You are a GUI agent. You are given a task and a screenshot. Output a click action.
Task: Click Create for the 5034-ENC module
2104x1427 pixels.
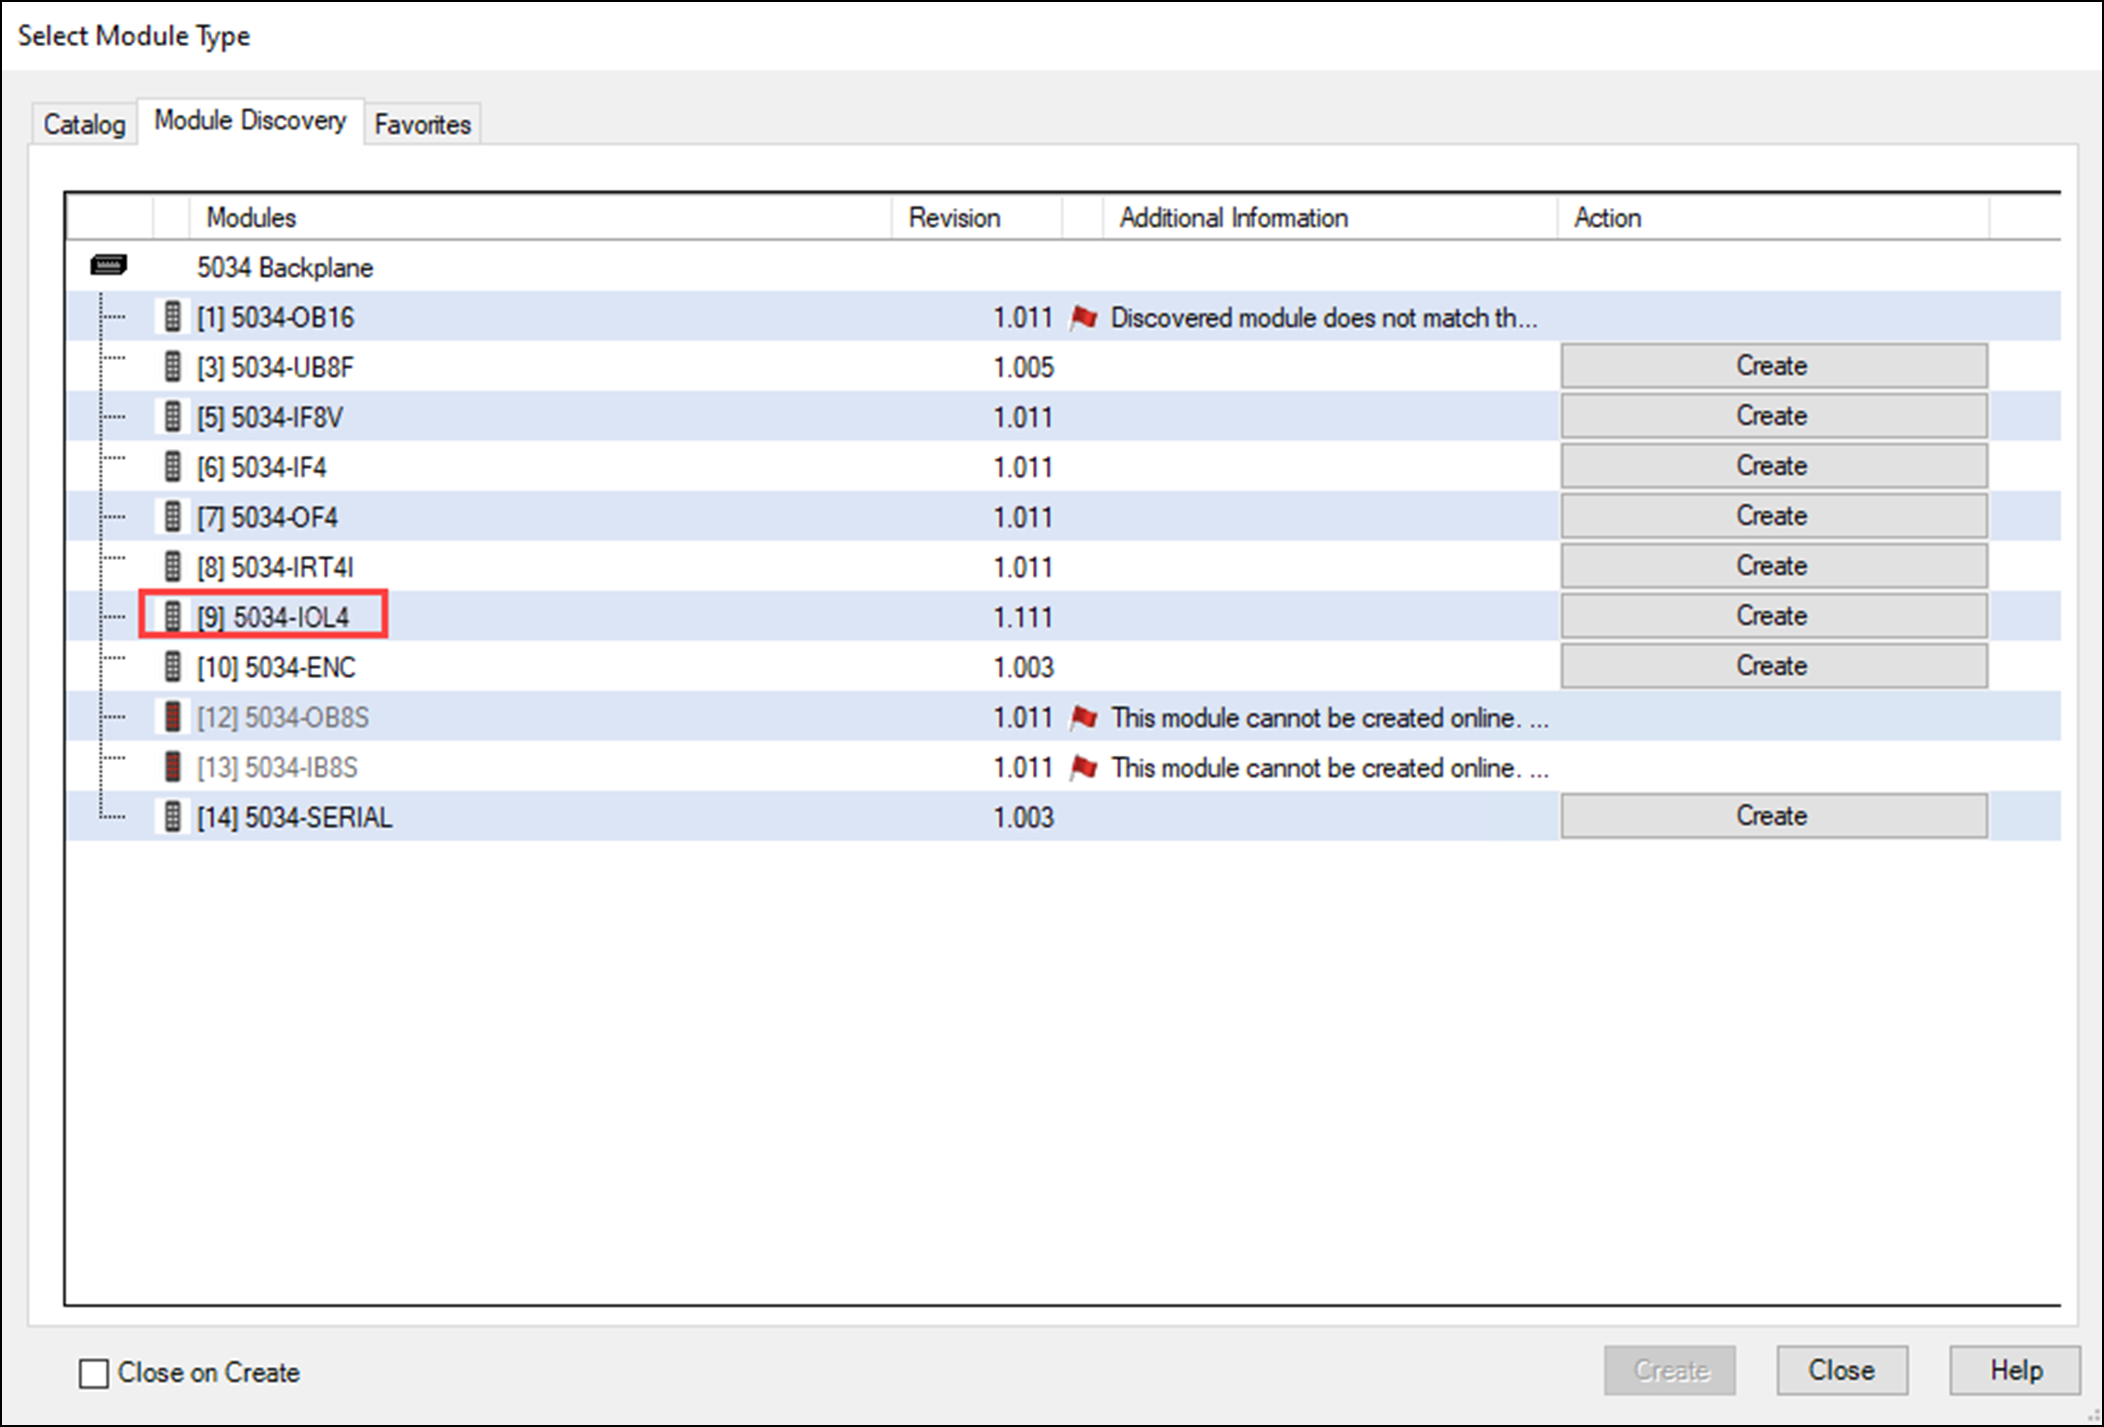click(x=1773, y=666)
